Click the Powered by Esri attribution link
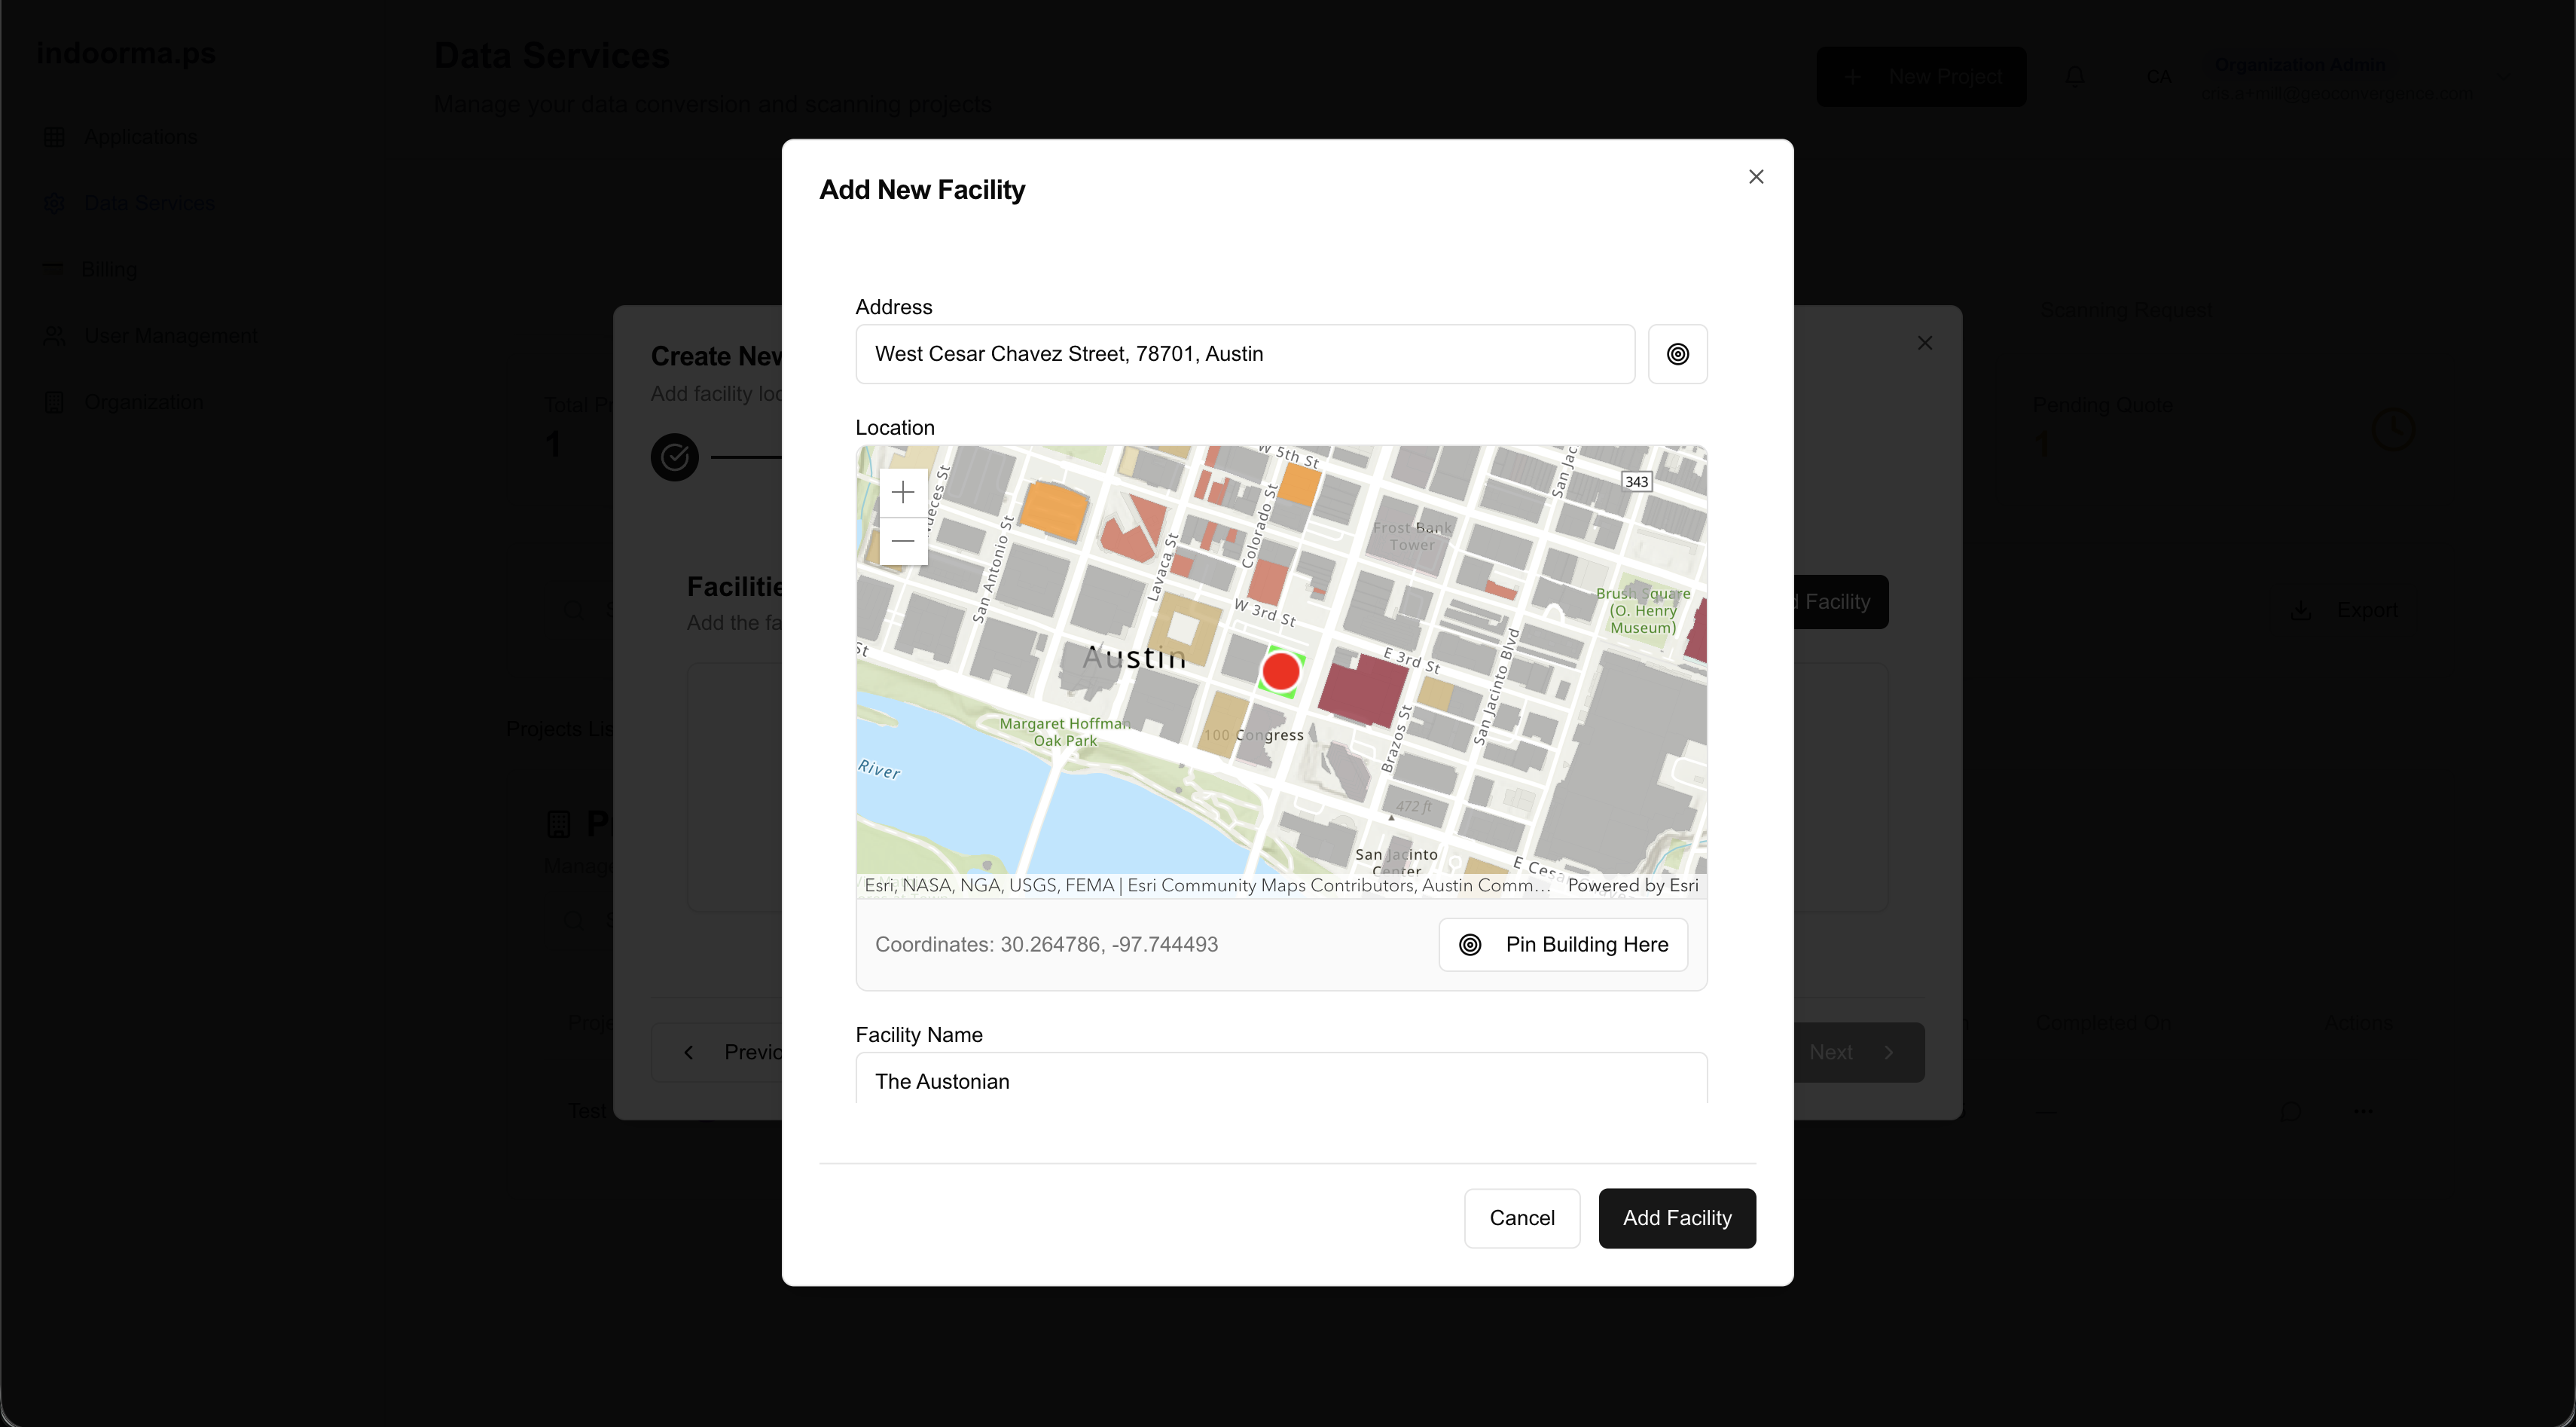 pyautogui.click(x=1632, y=885)
